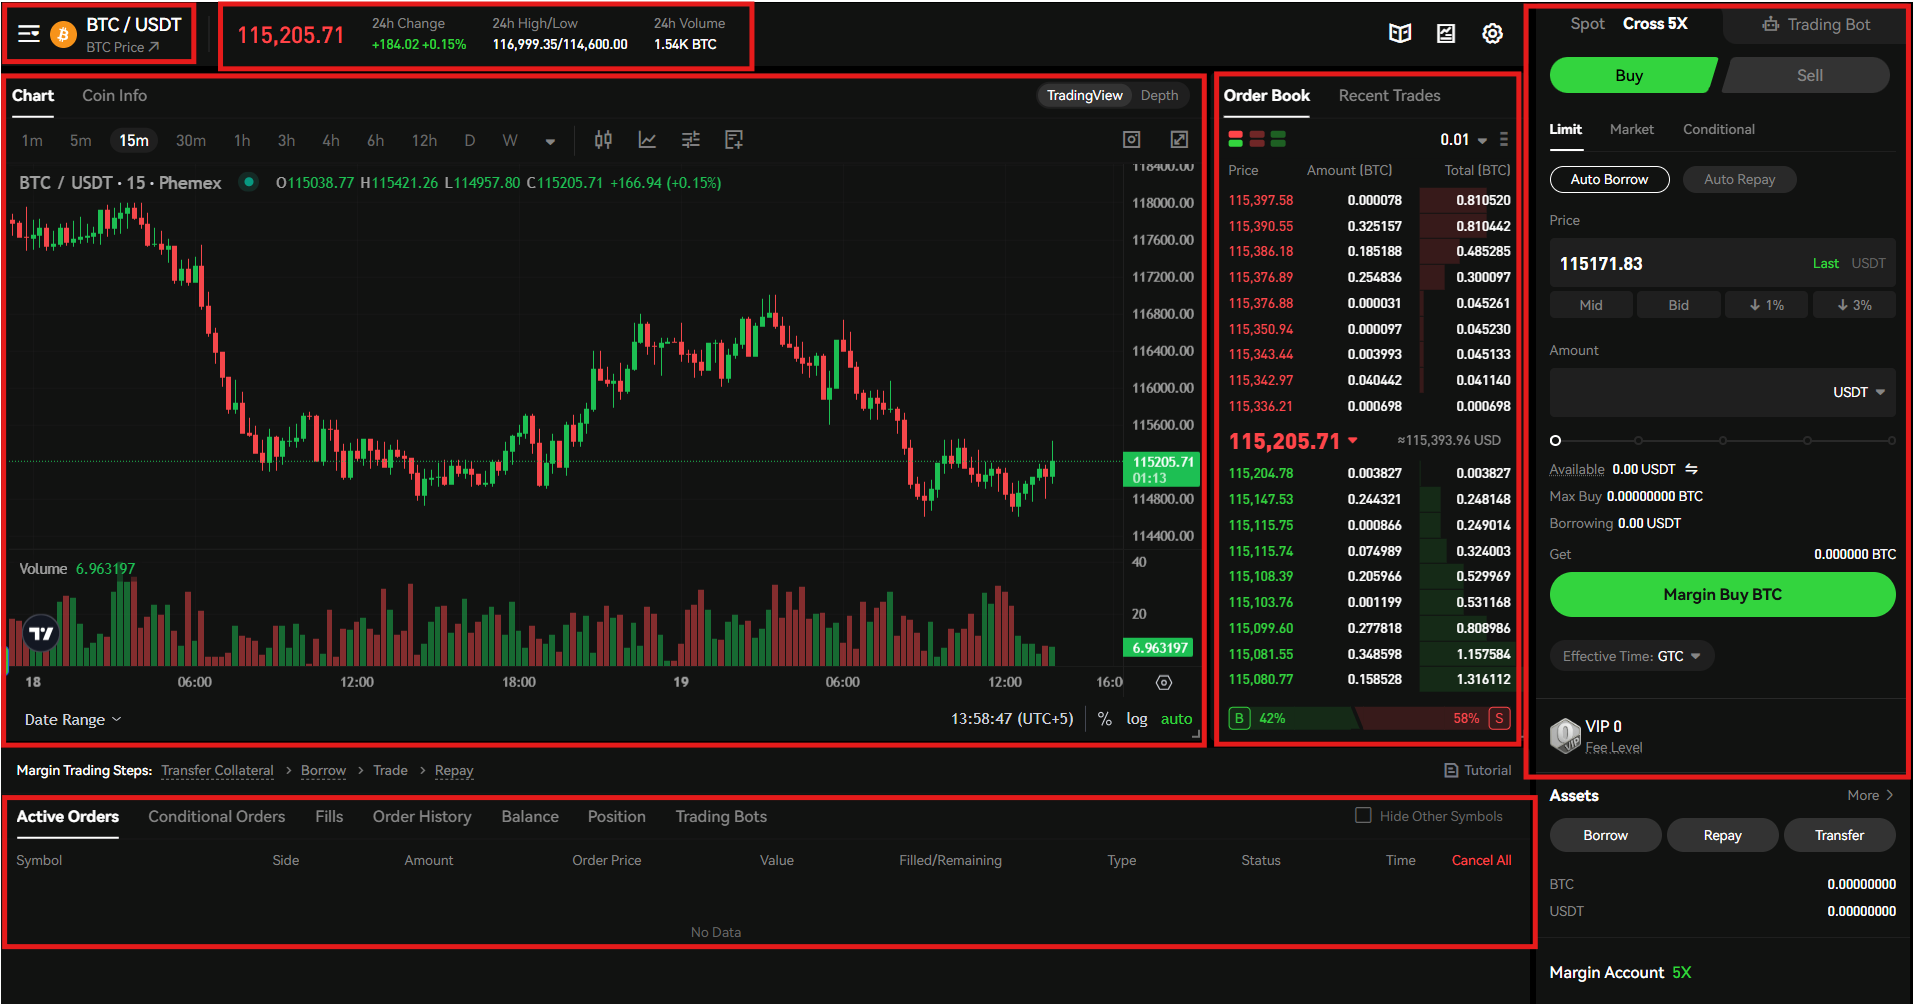Image resolution: width=1913 pixels, height=1004 pixels.
Task: Toggle Auto Borrow on the order panel
Action: pos(1609,179)
